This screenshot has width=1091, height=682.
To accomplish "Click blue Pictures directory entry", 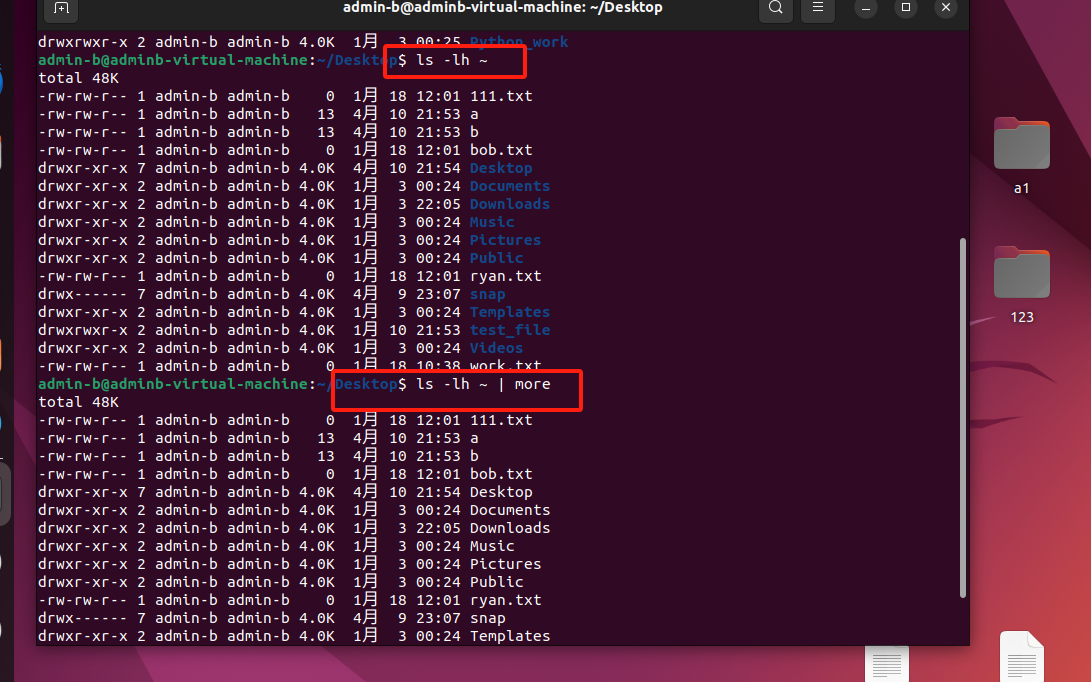I will pos(505,240).
